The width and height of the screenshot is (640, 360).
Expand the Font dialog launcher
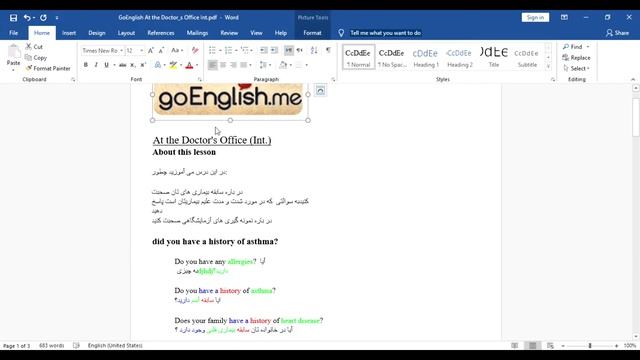coord(200,80)
